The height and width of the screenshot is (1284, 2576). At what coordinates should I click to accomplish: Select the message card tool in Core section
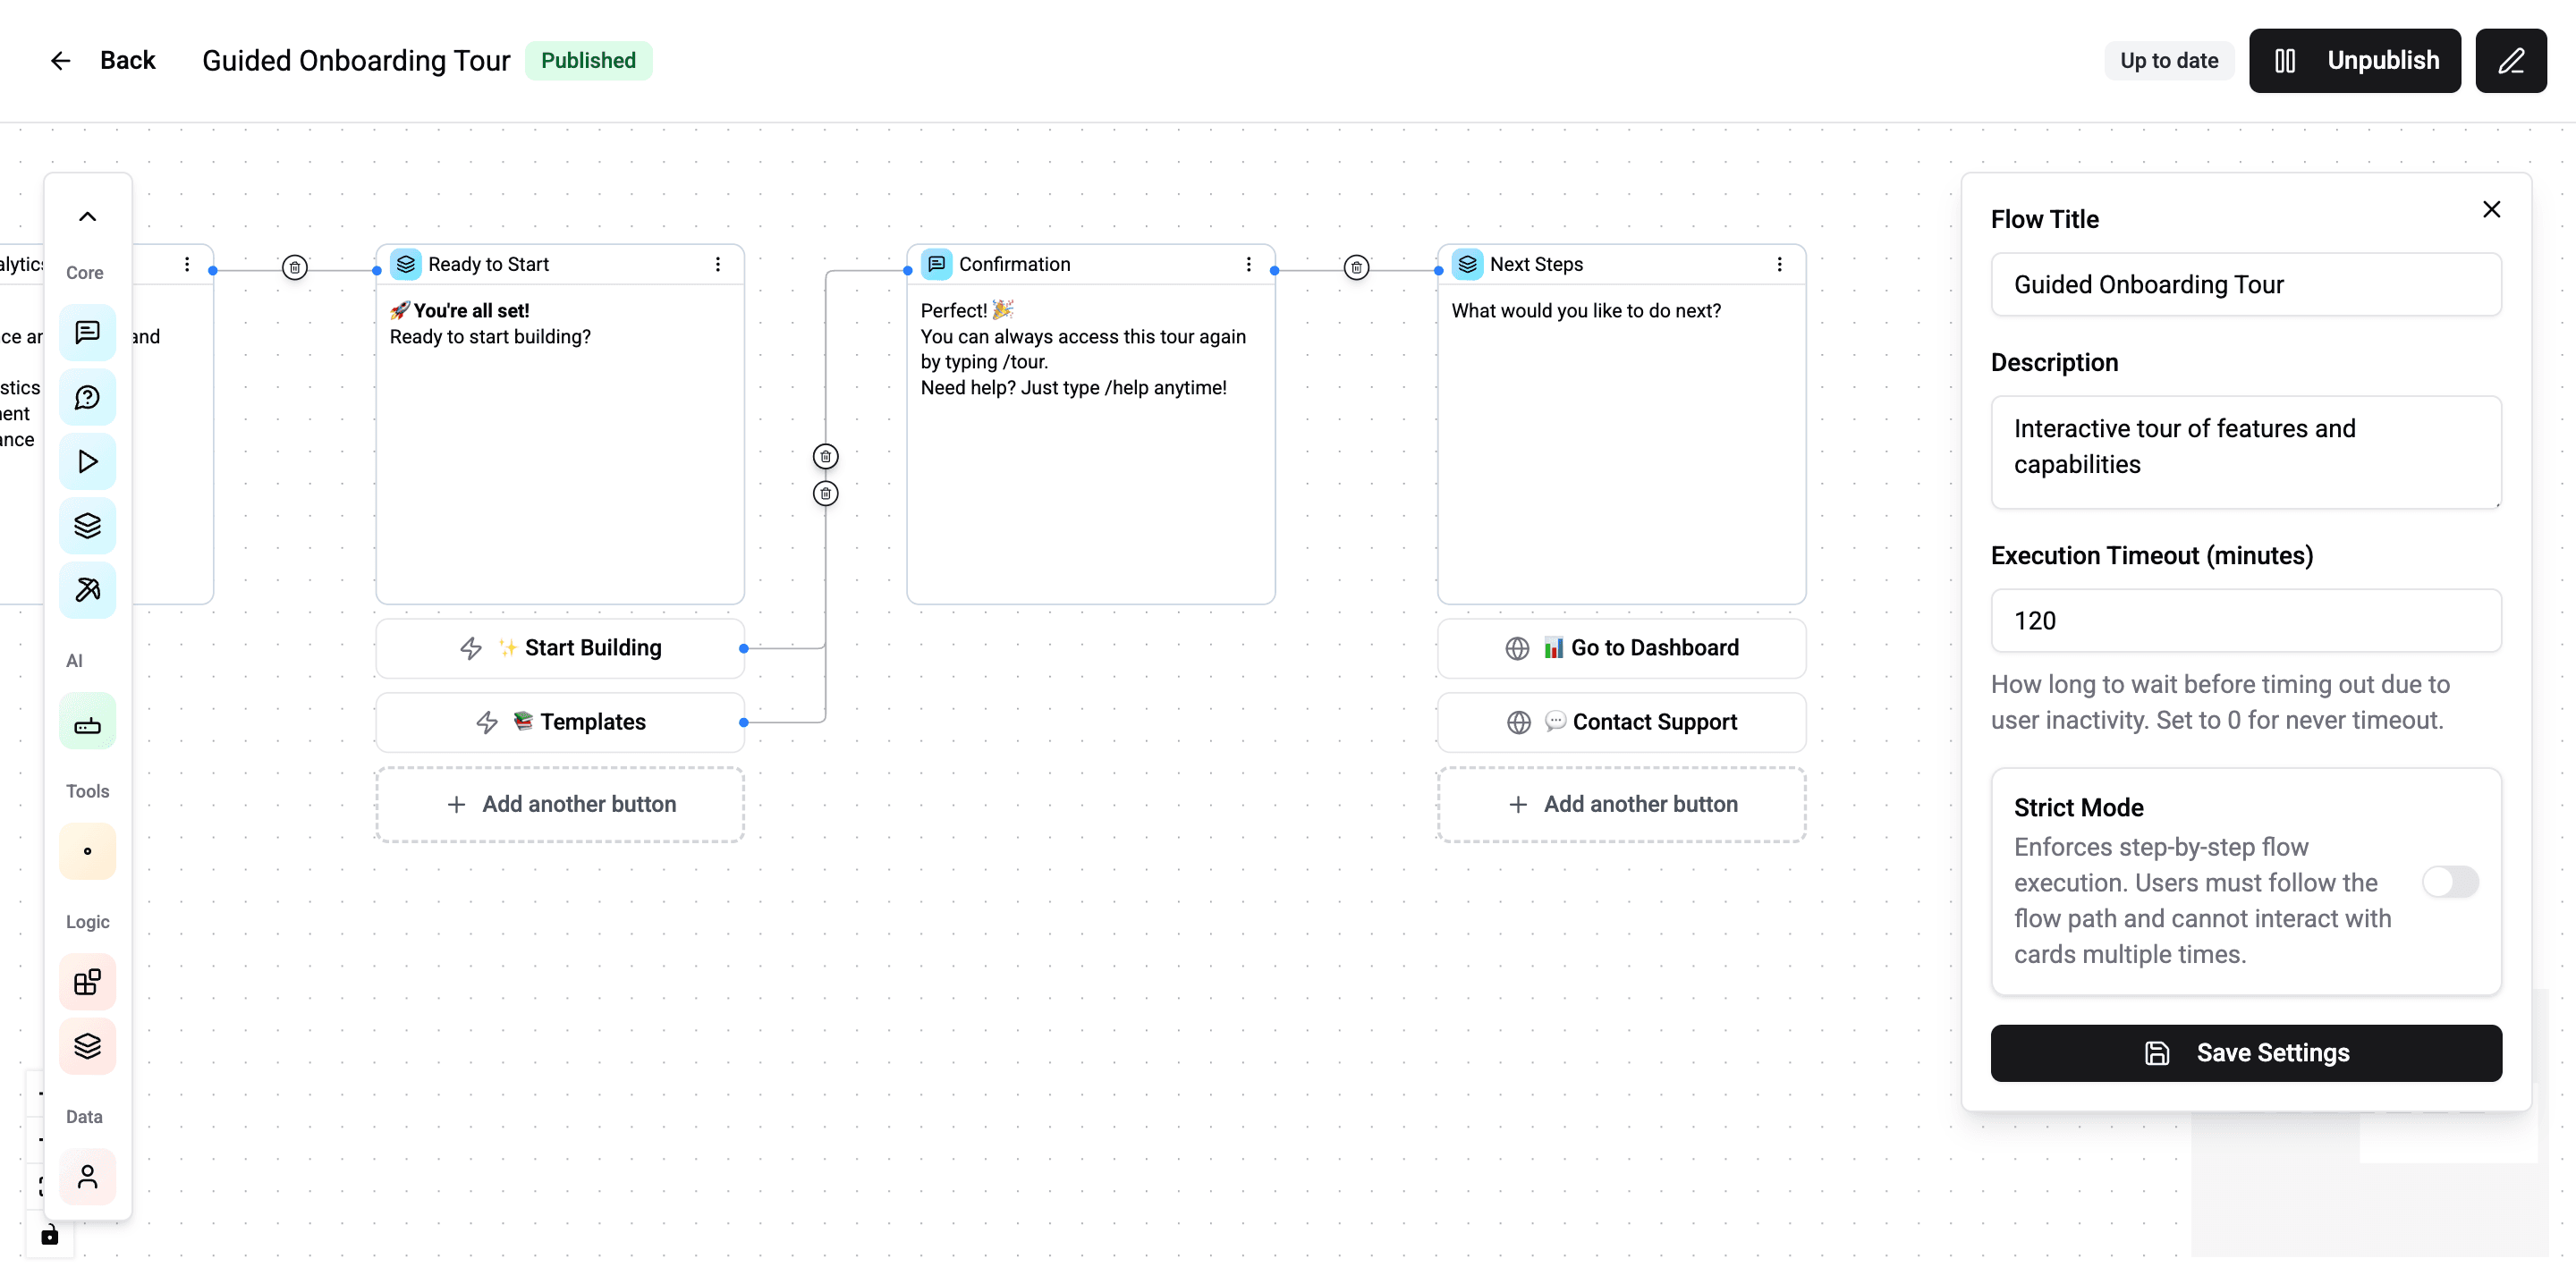87,332
